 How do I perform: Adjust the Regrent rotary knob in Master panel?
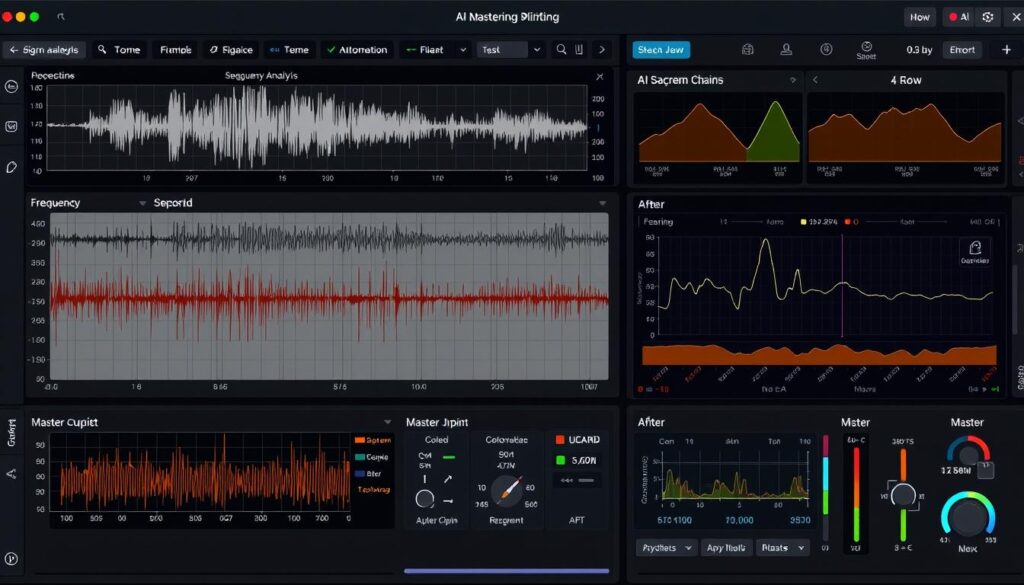[x=507, y=490]
